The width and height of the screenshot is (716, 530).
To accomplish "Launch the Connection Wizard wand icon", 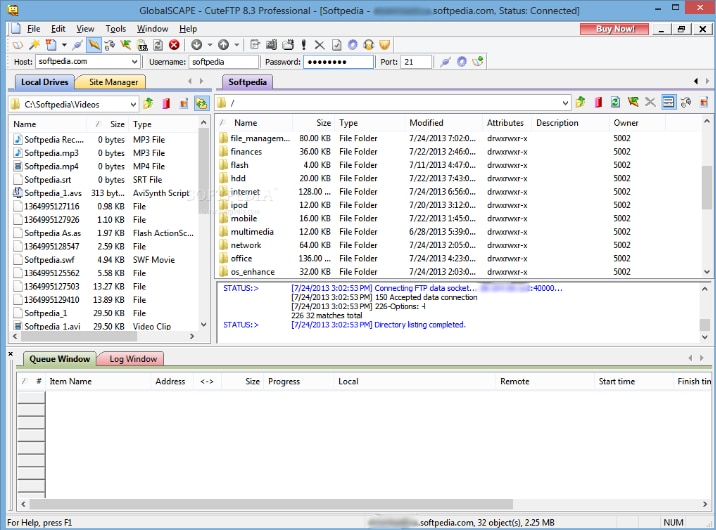I will pos(34,45).
